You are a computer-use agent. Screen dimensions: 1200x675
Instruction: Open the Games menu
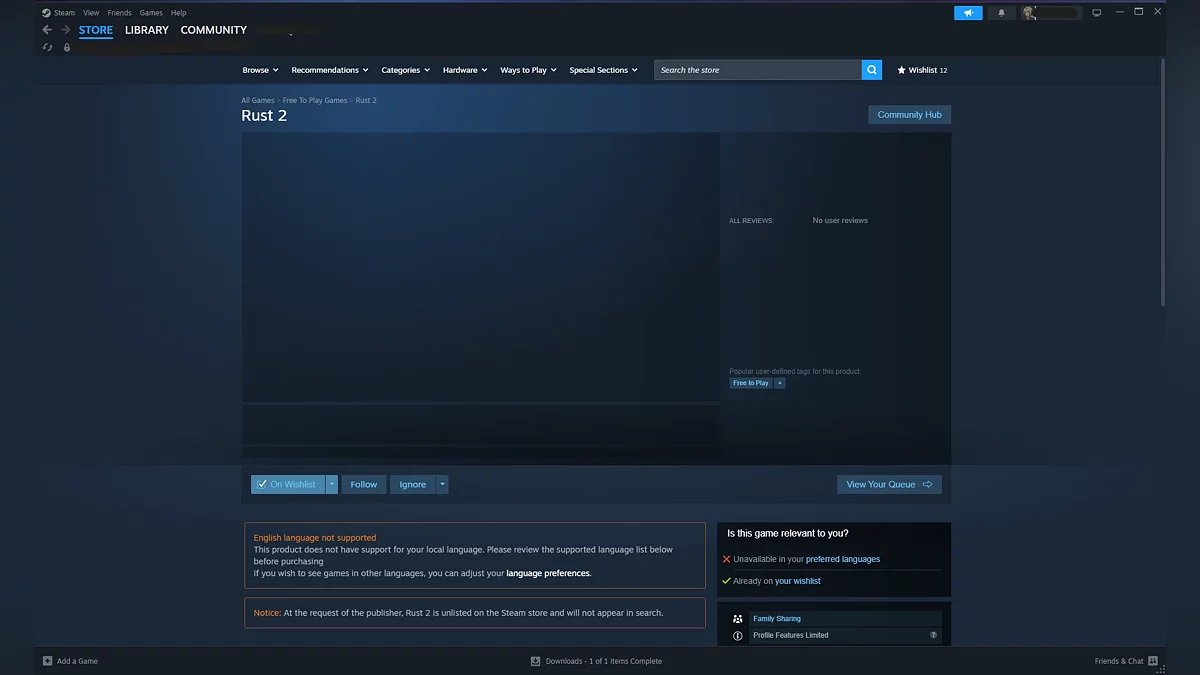coord(150,12)
